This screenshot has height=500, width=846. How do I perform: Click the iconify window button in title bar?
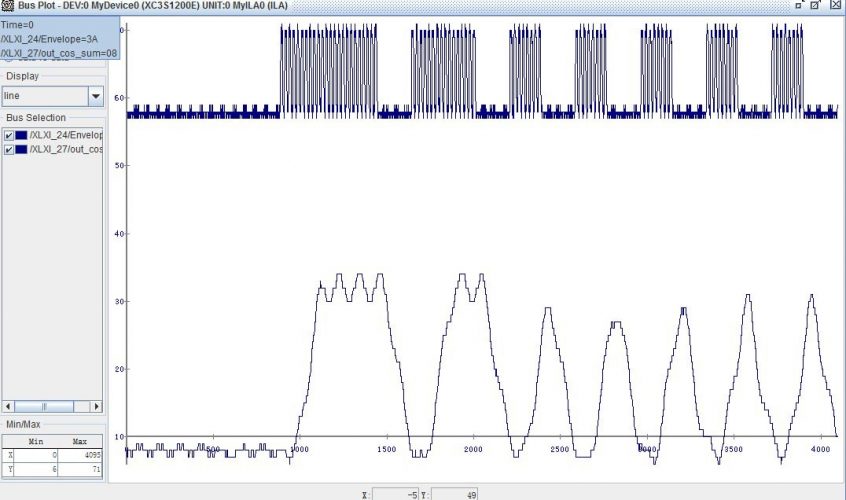[799, 5]
